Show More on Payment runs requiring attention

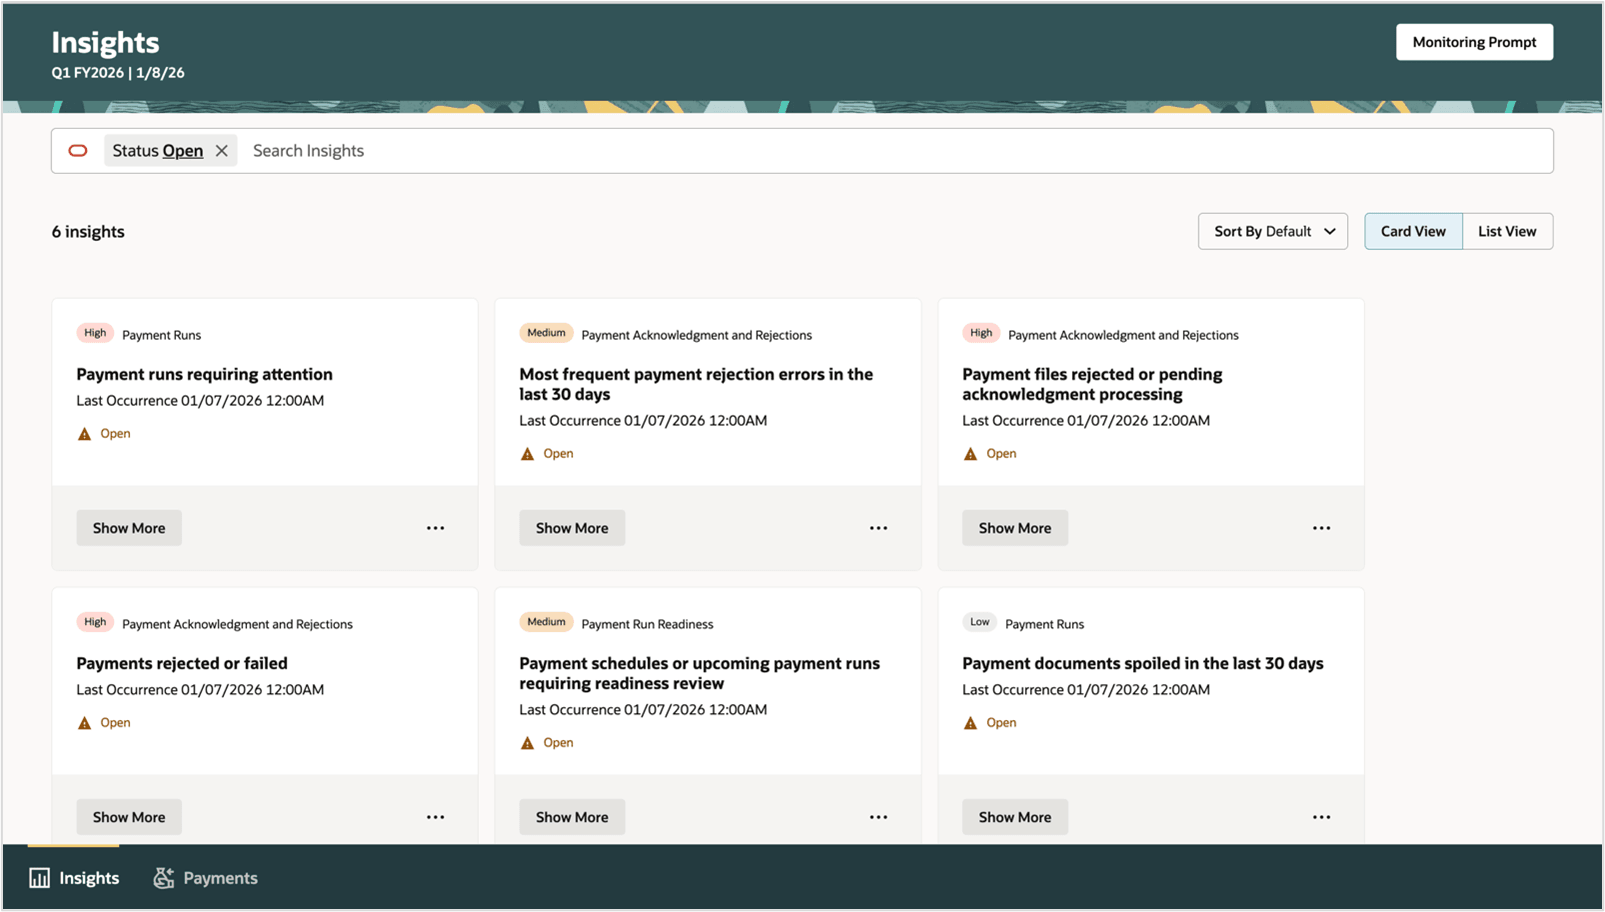click(128, 527)
